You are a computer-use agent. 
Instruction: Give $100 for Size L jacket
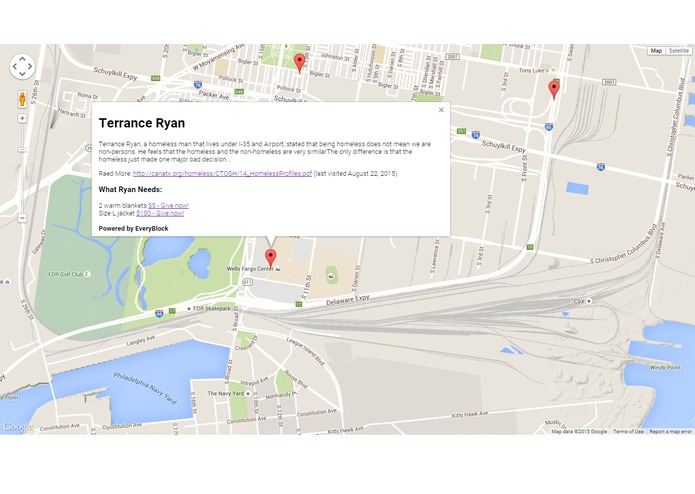tap(160, 213)
